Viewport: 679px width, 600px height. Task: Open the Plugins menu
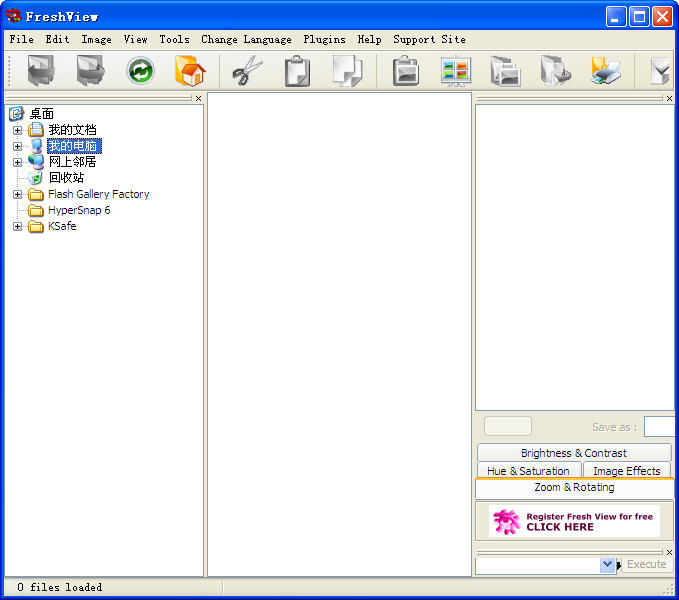(324, 40)
